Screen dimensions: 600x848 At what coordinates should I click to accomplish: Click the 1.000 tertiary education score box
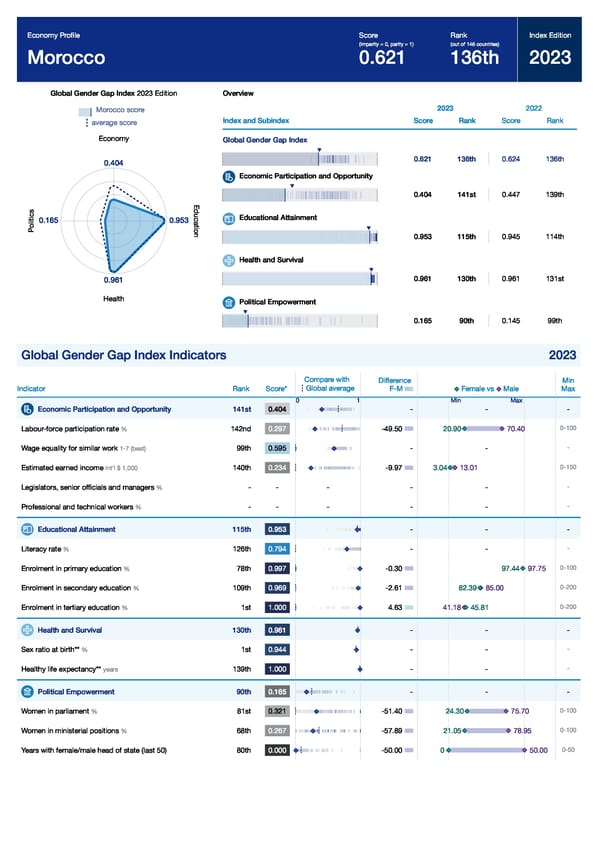tap(278, 607)
